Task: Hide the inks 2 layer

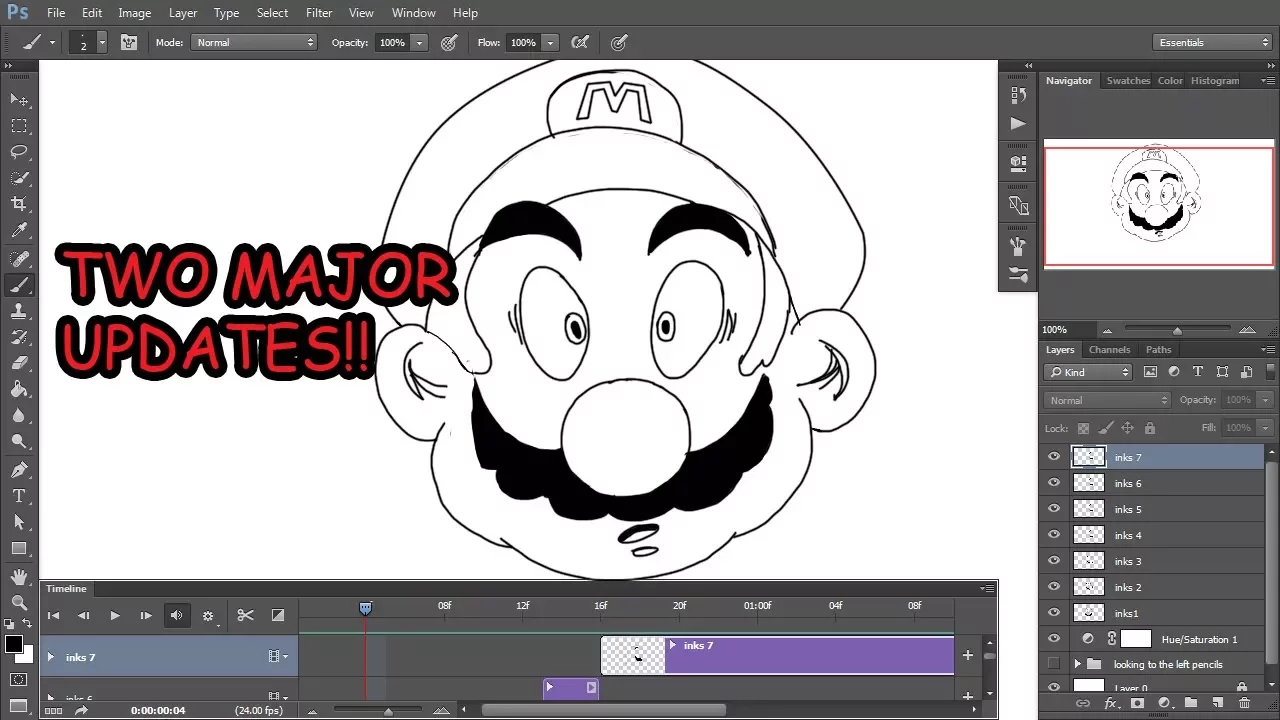Action: coord(1053,587)
